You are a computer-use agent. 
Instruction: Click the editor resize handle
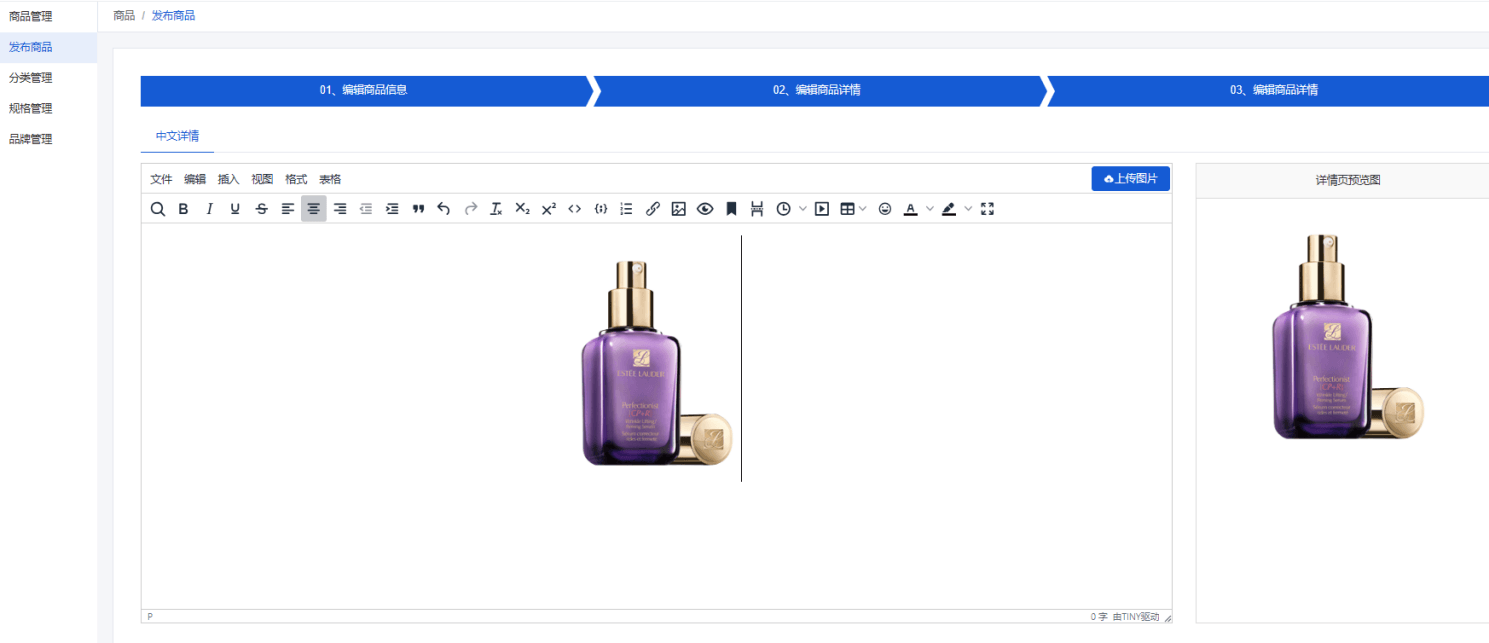click(x=1167, y=618)
